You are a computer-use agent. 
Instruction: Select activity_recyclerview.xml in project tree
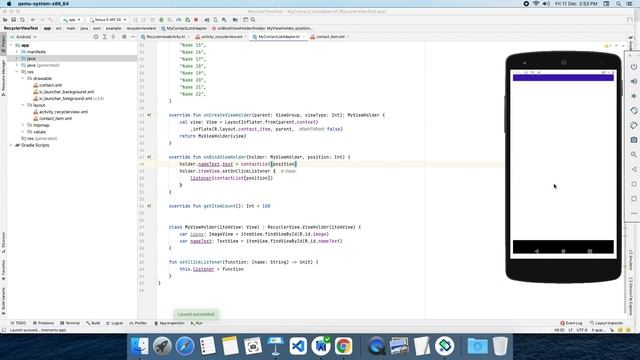click(x=60, y=112)
